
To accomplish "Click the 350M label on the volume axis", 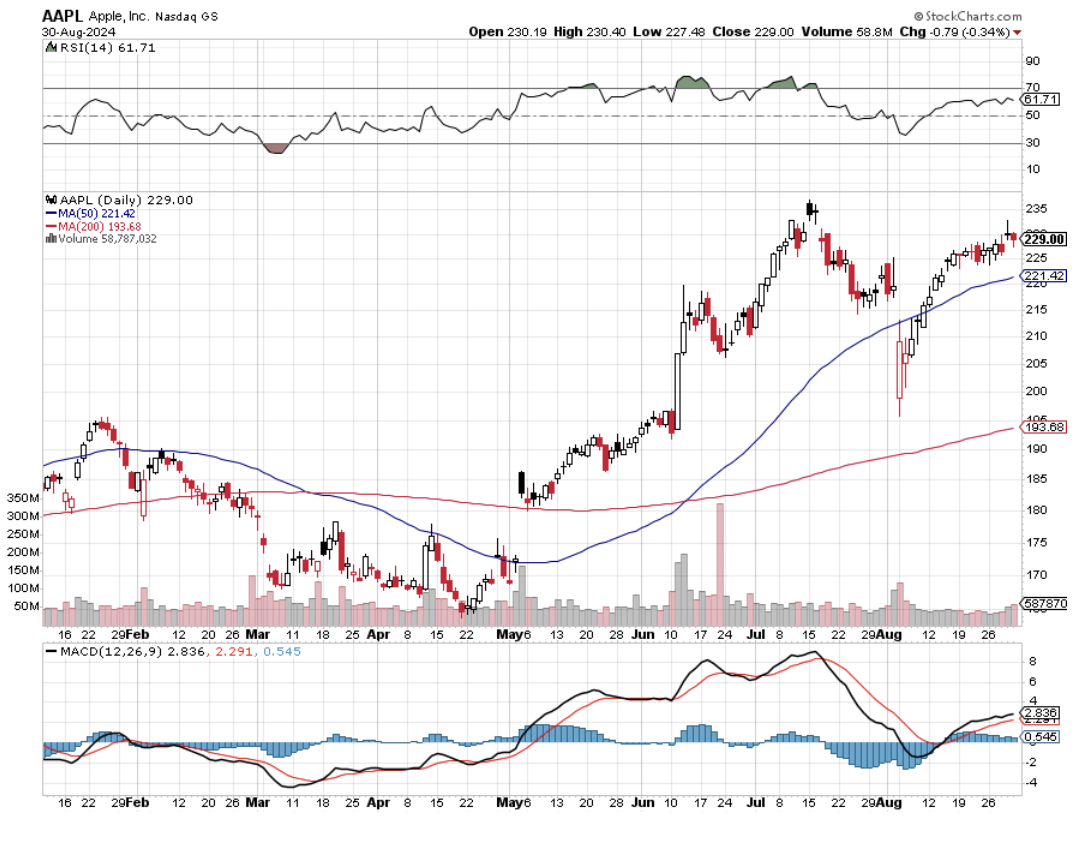I will [23, 498].
